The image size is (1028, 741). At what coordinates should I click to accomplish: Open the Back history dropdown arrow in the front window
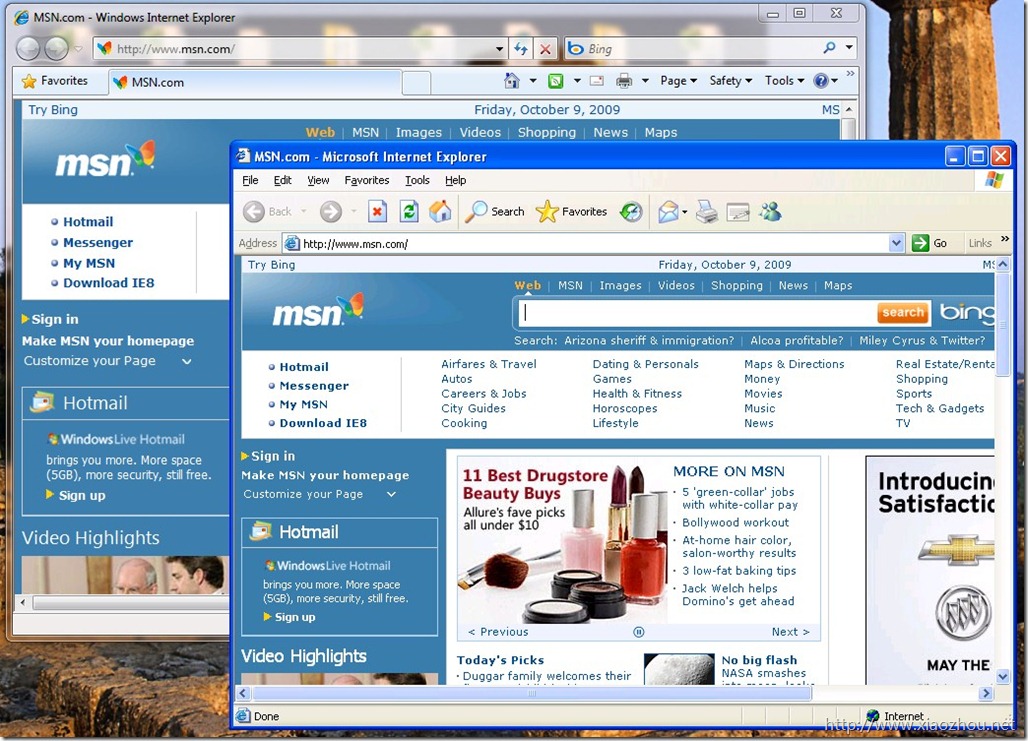click(304, 212)
